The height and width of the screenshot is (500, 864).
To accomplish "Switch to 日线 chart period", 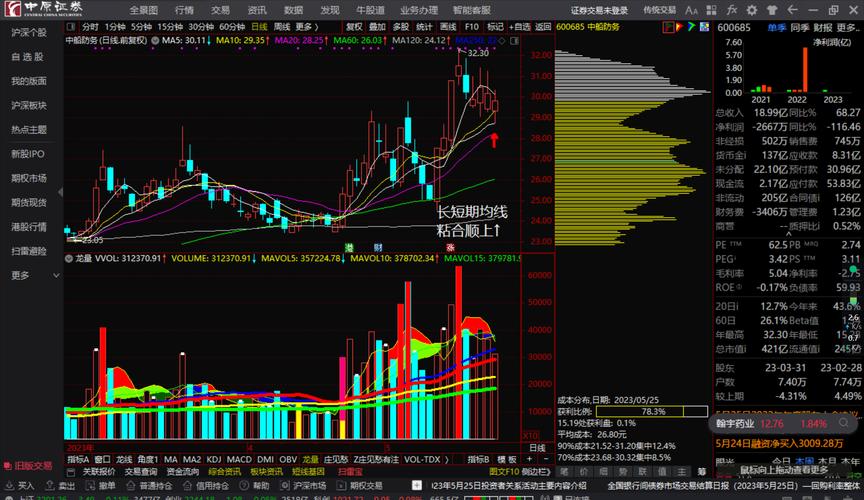I will pos(259,26).
